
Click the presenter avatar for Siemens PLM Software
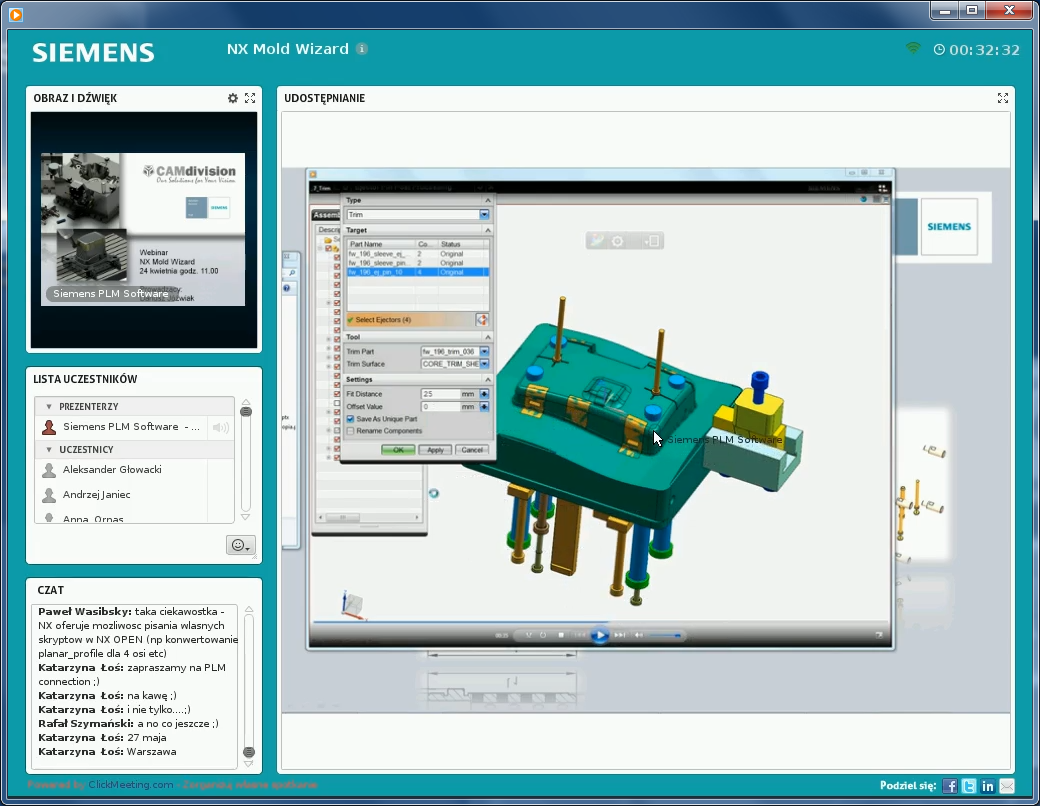tap(48, 427)
